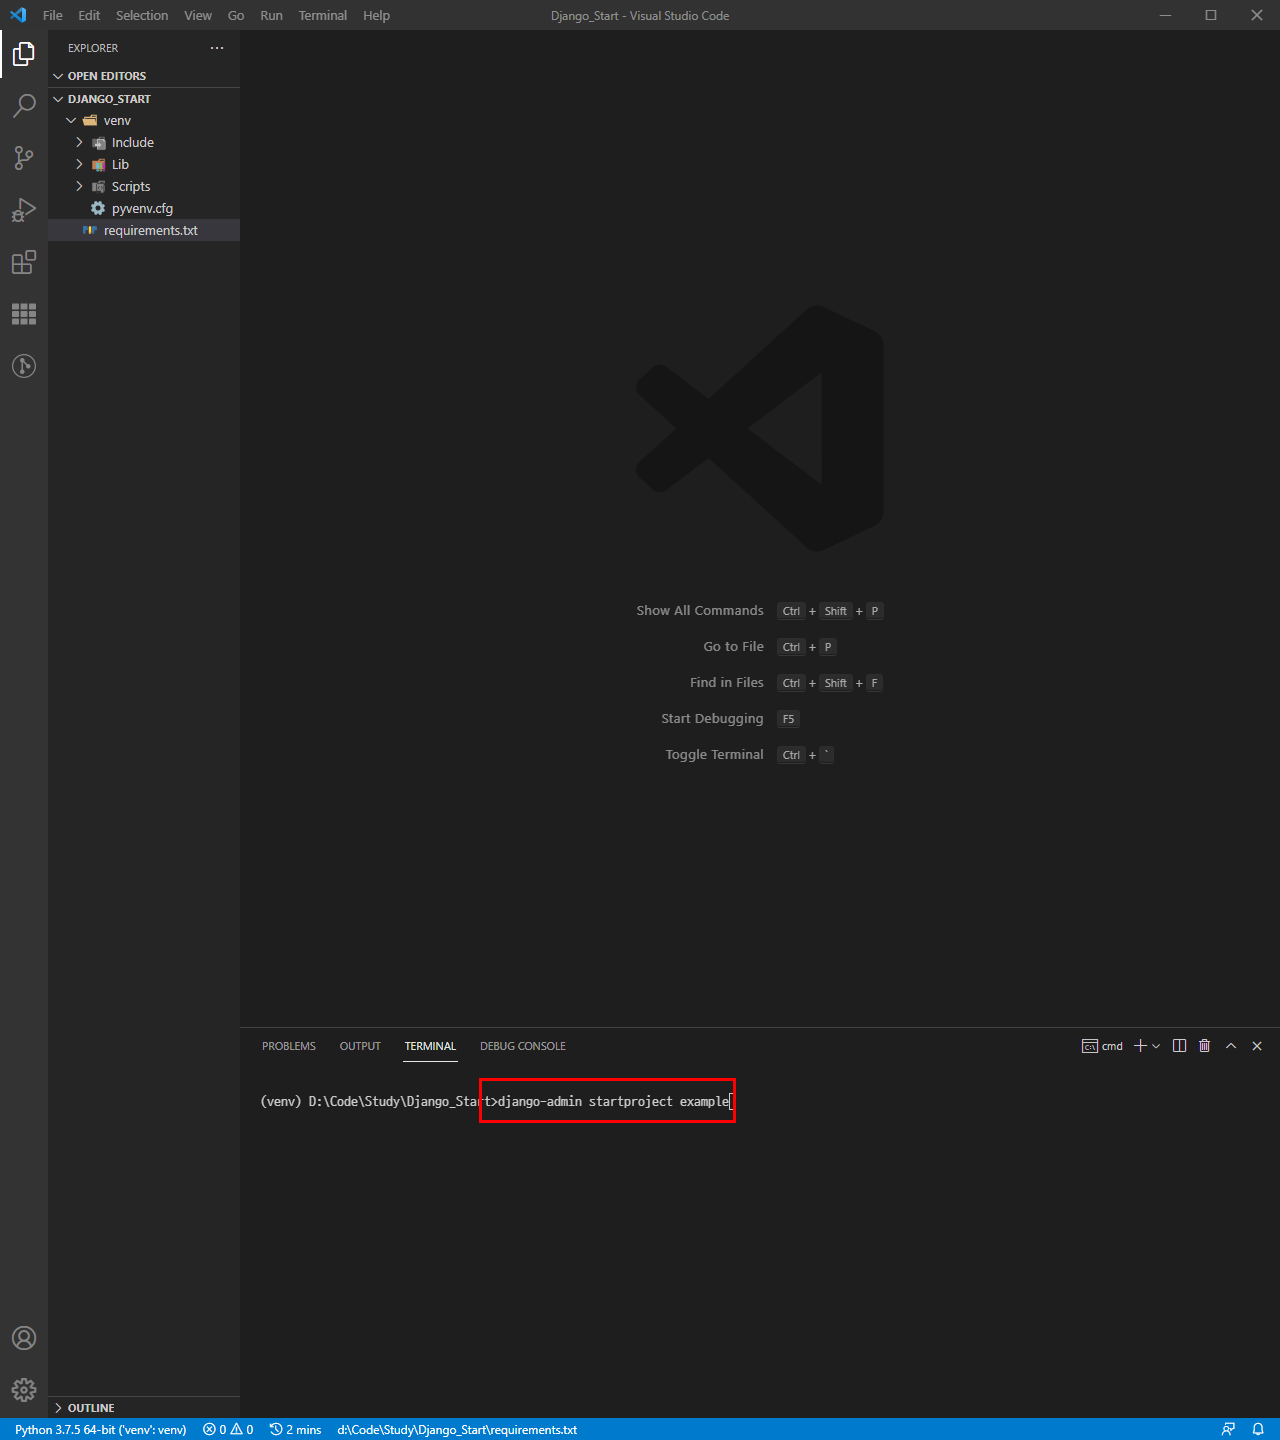1280x1440 pixels.
Task: Switch to the DEBUG CONSOLE tab
Action: [523, 1046]
